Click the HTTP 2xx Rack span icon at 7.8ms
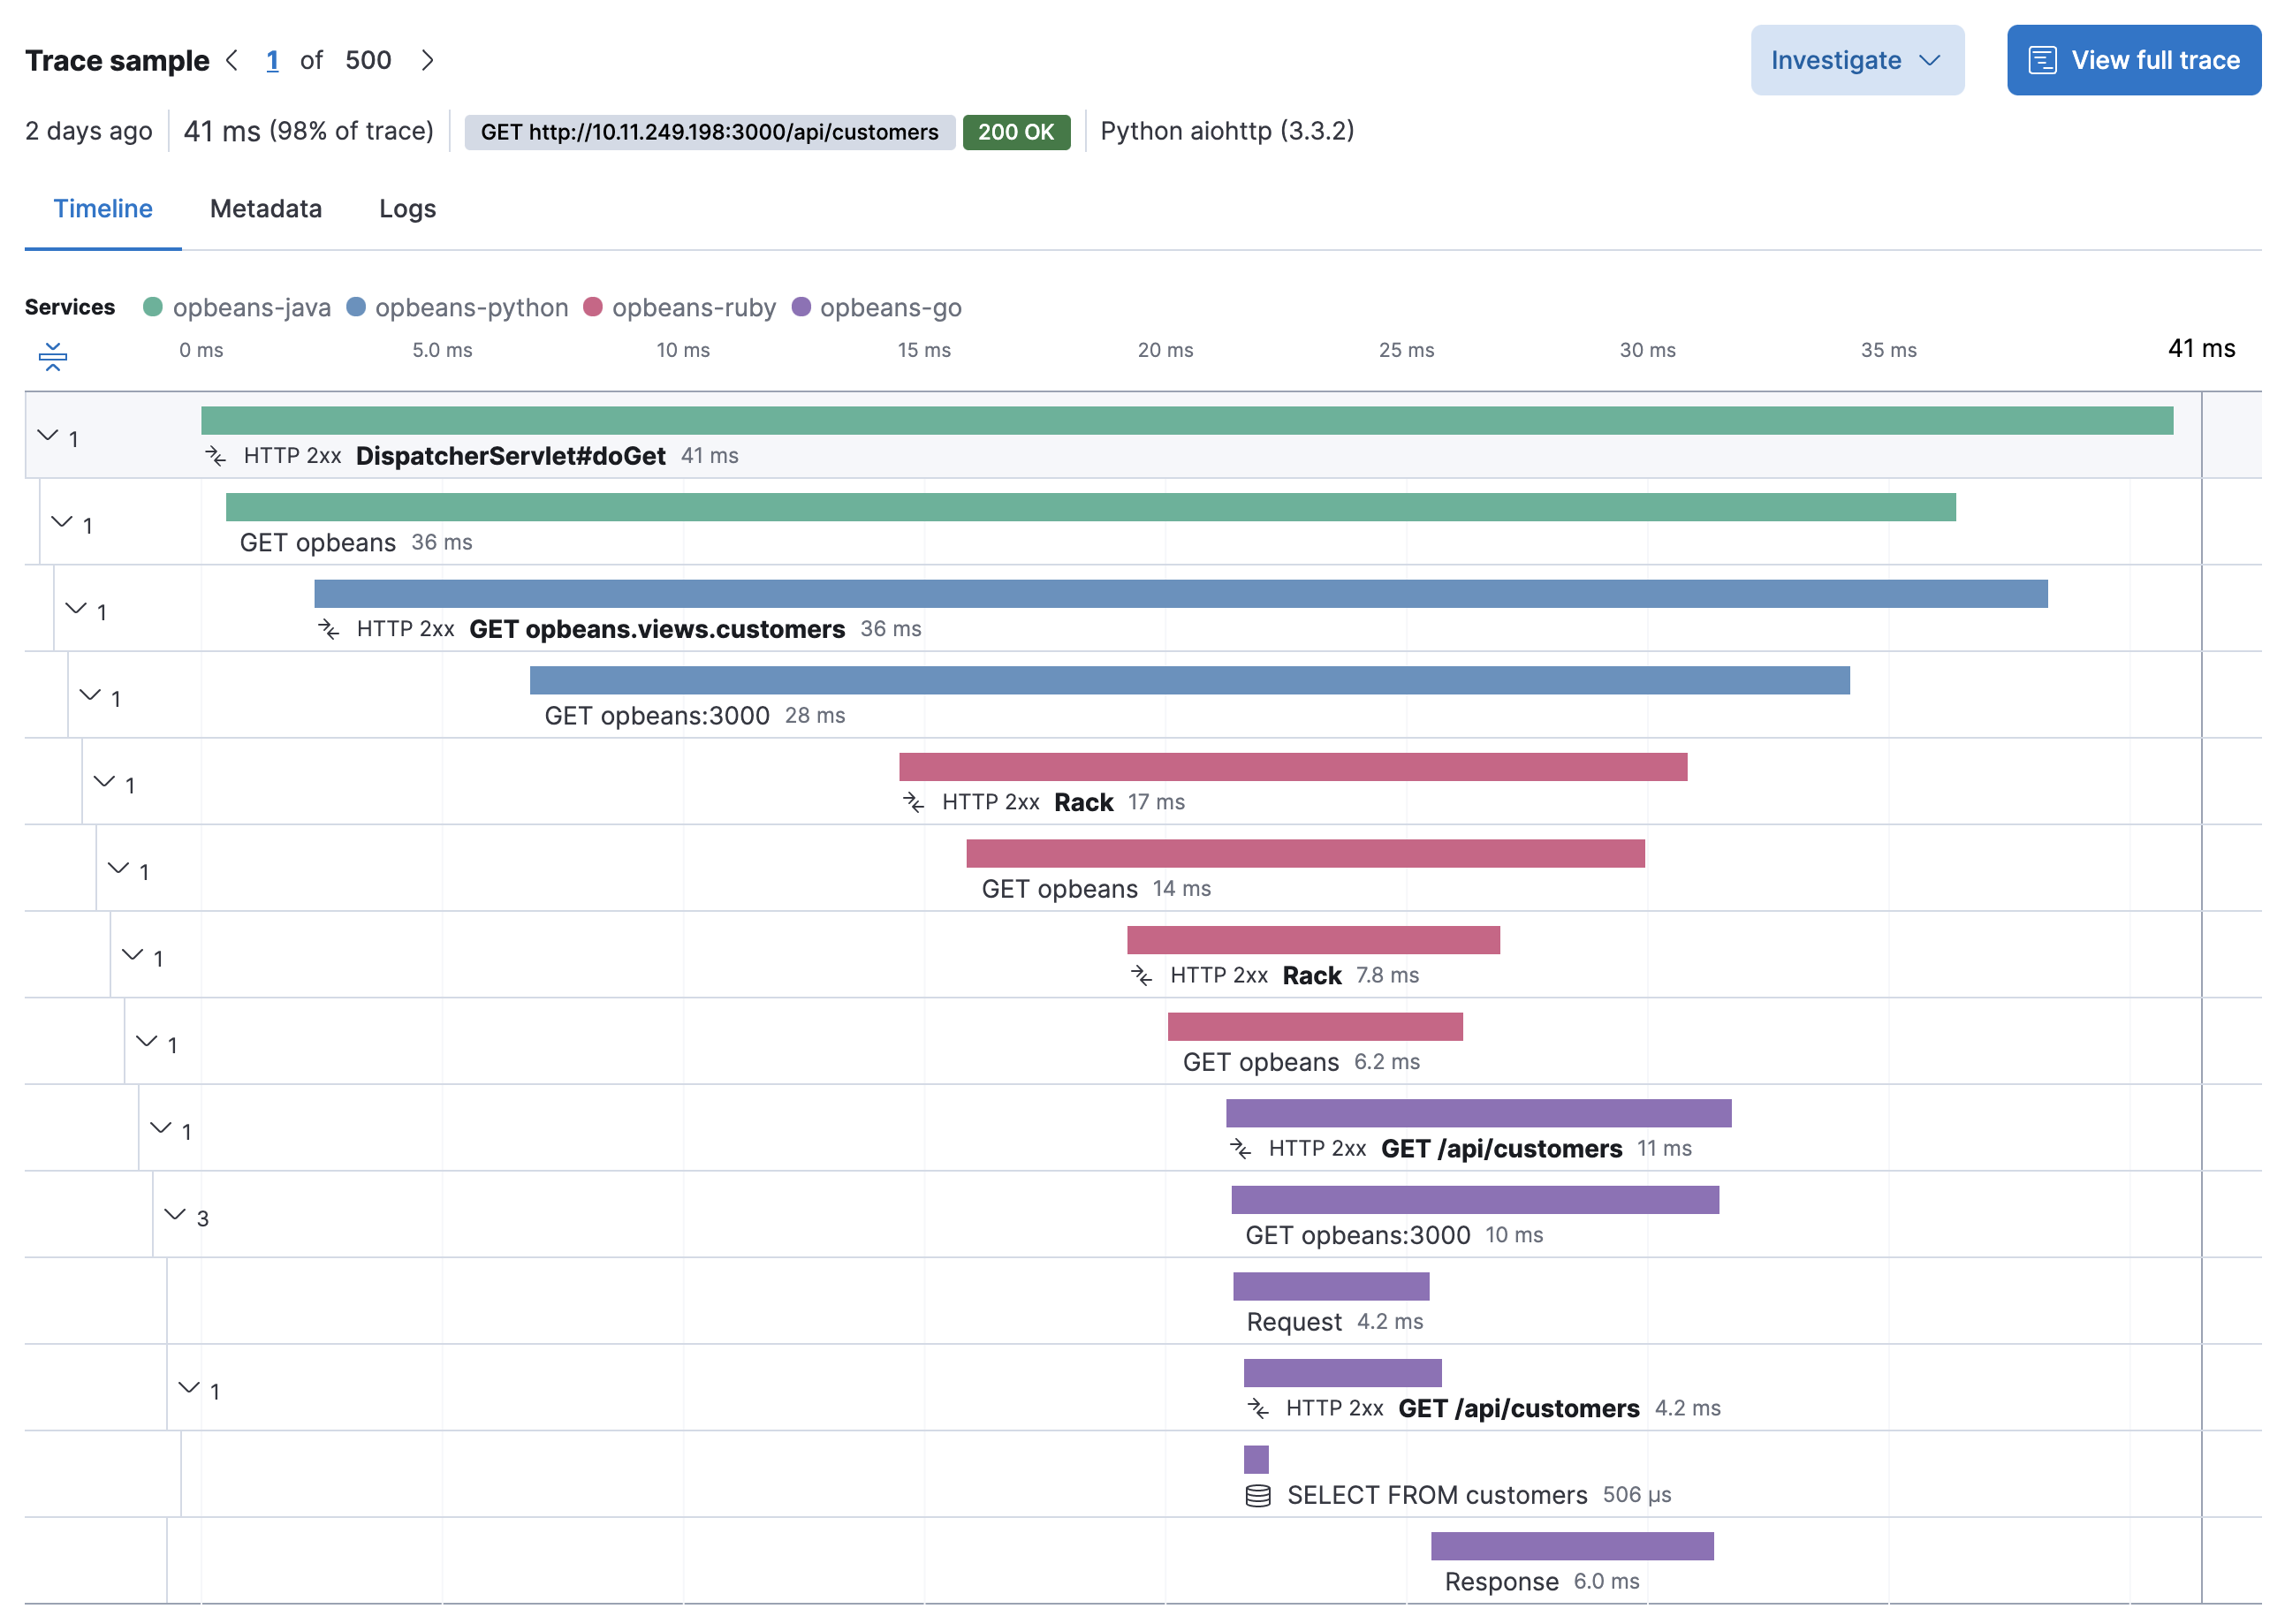The height and width of the screenshot is (1624, 2285). [1139, 975]
